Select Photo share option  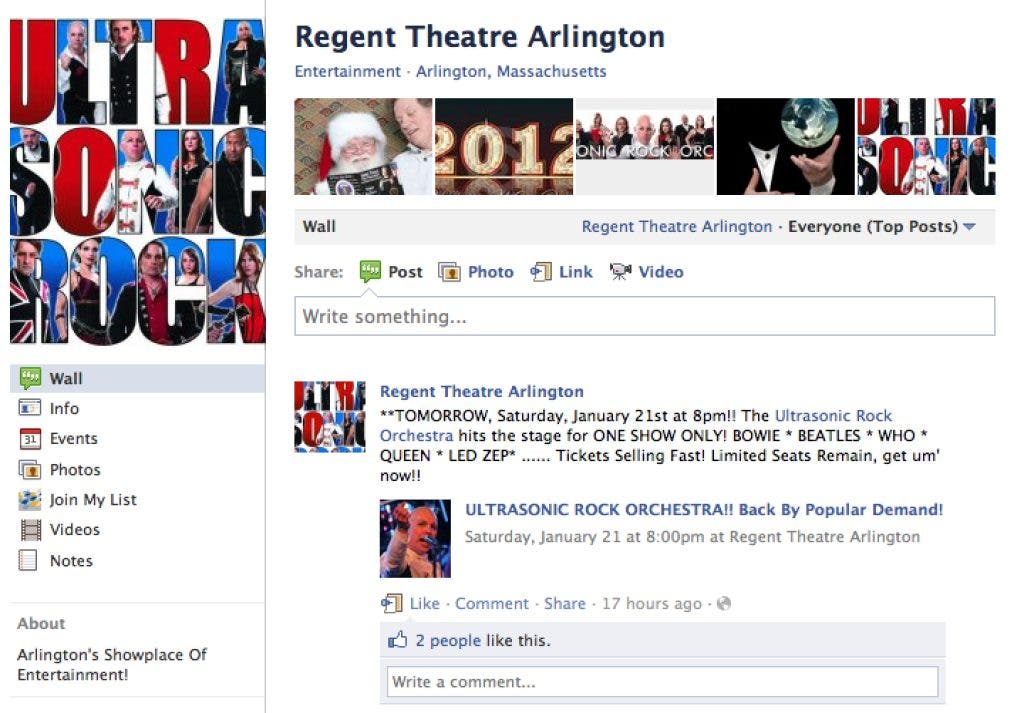[x=490, y=272]
